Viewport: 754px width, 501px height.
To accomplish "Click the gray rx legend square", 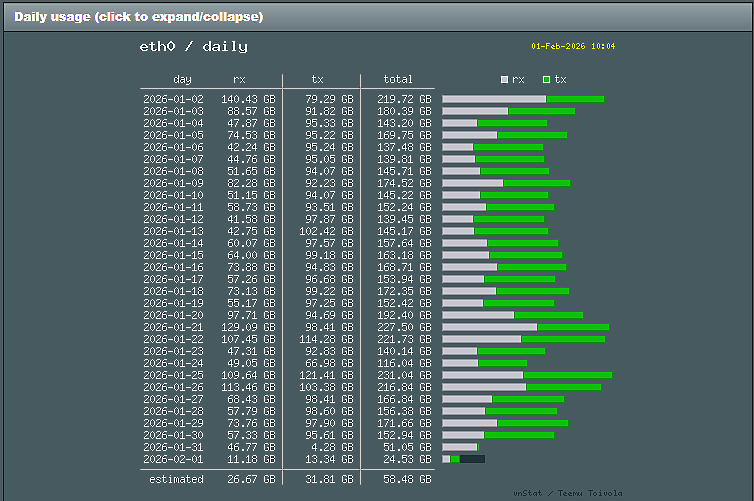I will (504, 79).
